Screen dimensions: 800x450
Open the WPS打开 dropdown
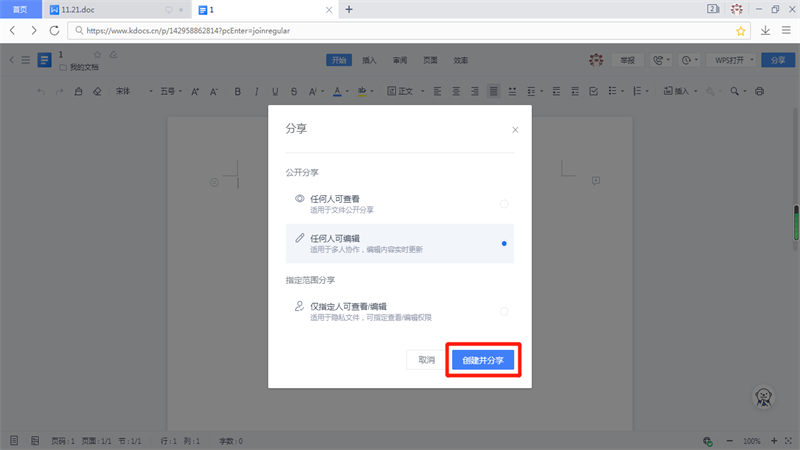(x=734, y=60)
